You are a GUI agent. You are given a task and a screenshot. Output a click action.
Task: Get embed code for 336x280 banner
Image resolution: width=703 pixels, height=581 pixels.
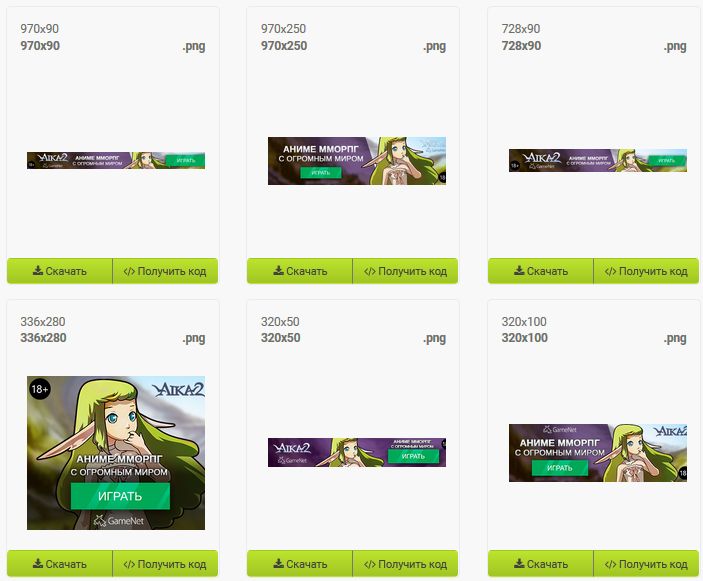click(x=165, y=564)
